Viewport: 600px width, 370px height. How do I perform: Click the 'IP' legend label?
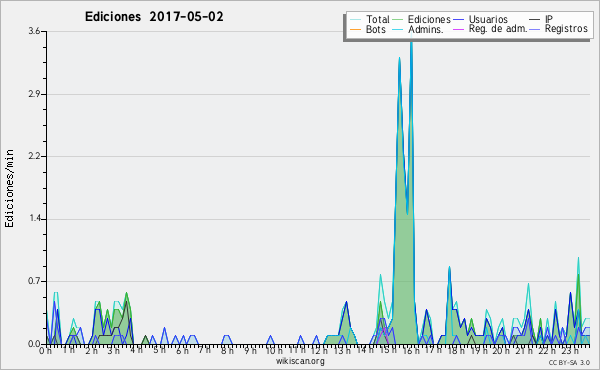coord(549,19)
